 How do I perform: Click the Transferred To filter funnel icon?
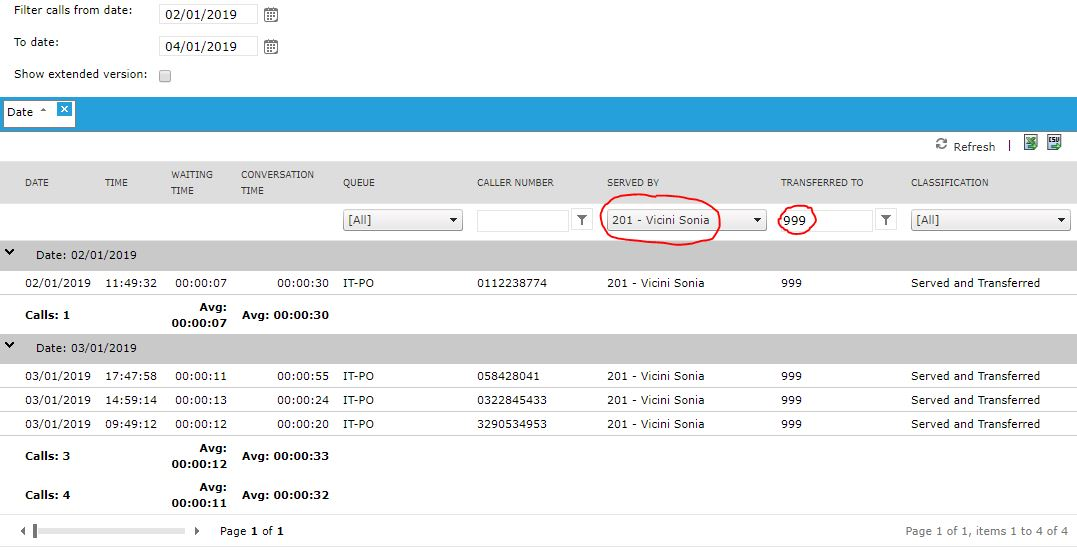pos(885,220)
